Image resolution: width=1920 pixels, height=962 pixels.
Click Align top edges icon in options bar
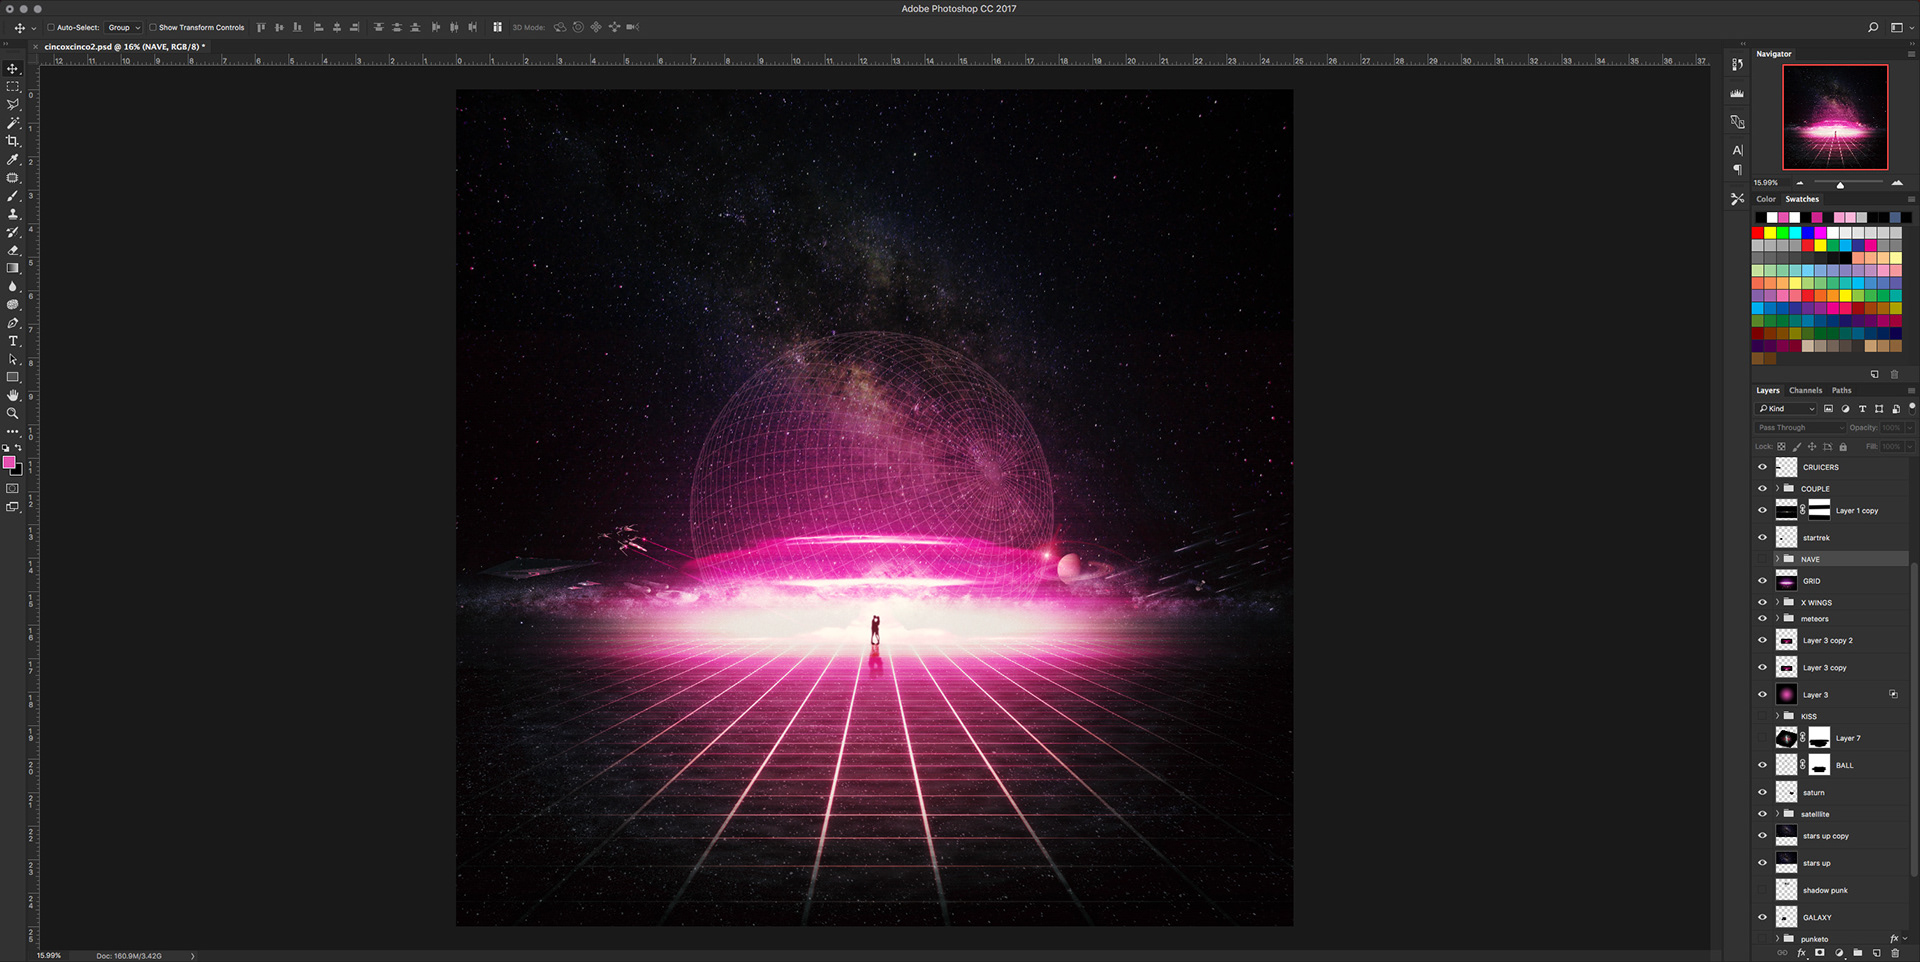pos(261,28)
